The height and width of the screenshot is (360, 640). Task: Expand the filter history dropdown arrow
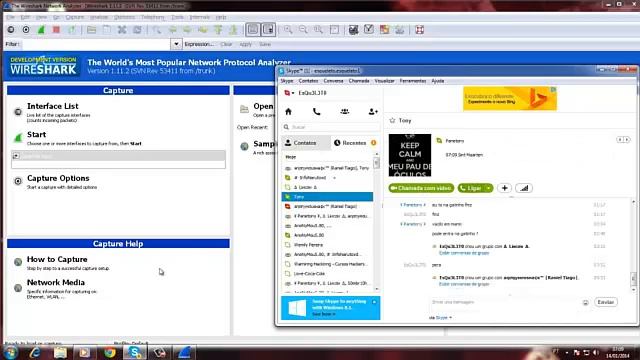[x=176, y=44]
